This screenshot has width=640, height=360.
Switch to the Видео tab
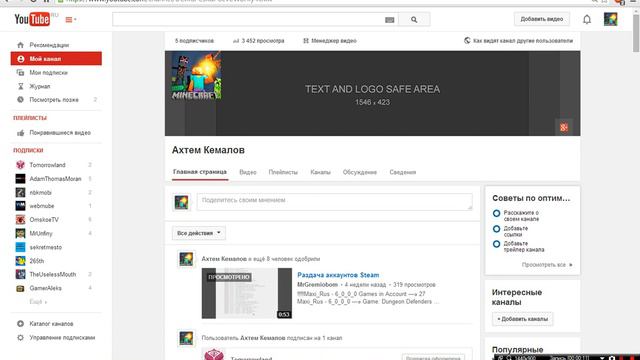[248, 172]
